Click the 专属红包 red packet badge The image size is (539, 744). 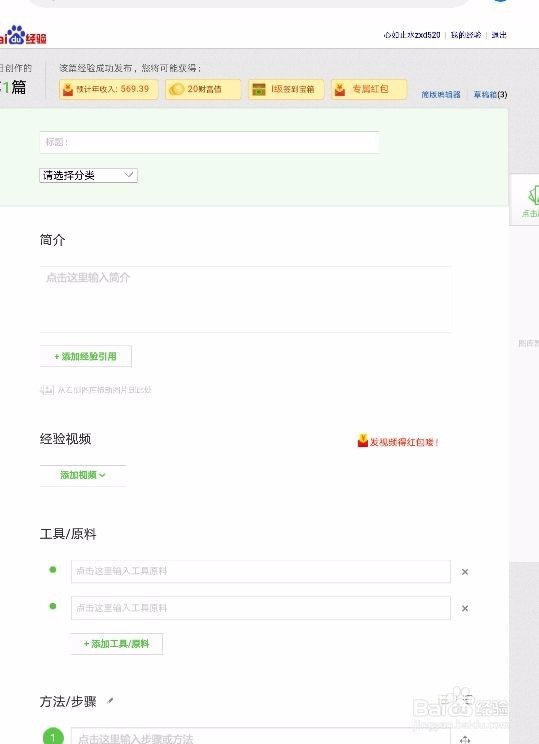[369, 89]
